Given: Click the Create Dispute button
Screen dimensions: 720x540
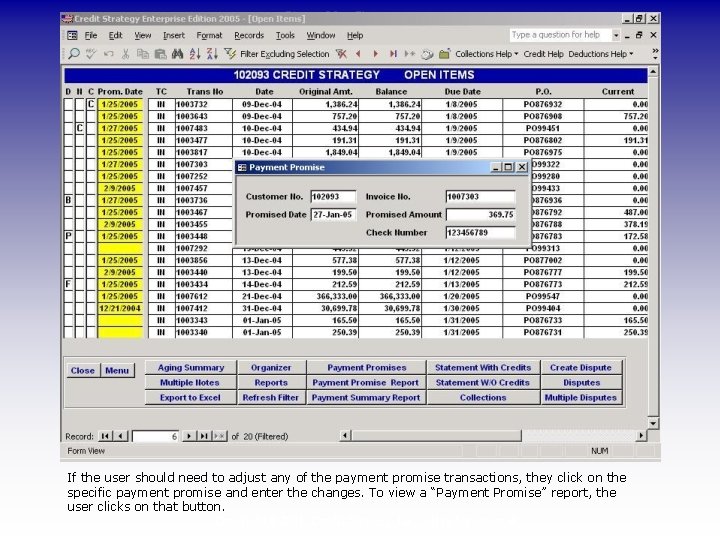Looking at the screenshot, I should (581, 367).
